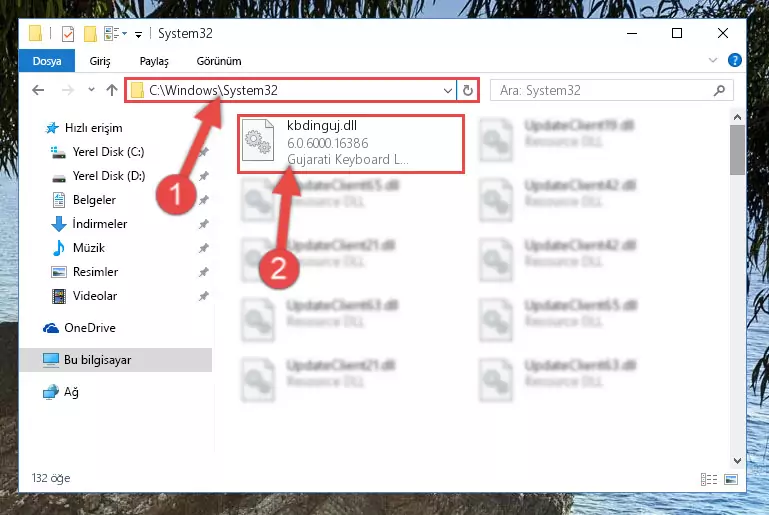Click the folder icon in address bar
The image size is (769, 515).
pyautogui.click(x=137, y=90)
